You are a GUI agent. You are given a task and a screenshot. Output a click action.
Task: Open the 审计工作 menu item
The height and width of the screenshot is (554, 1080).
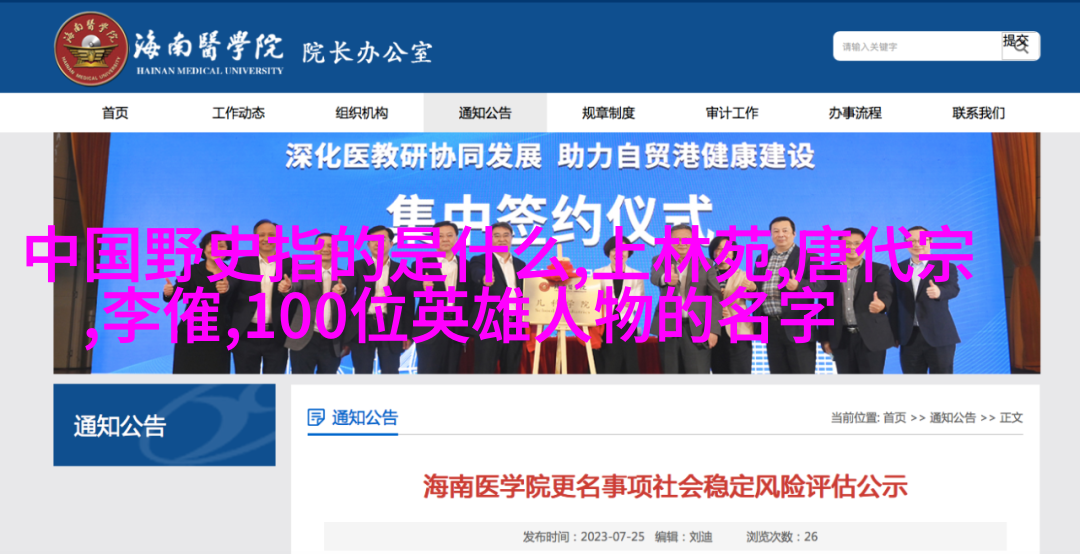click(x=731, y=113)
